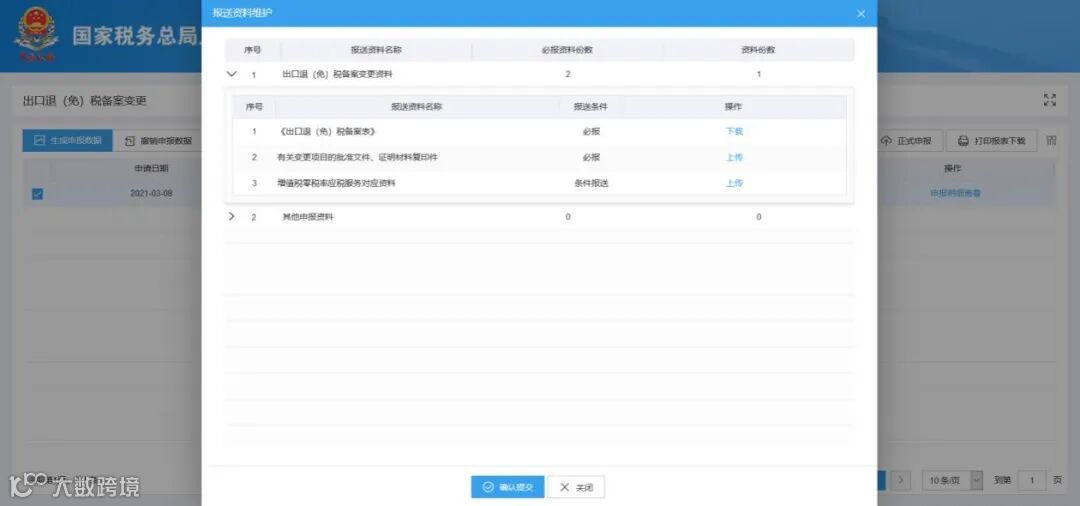Click the national emblem logo in header
The image size is (1080, 506).
(37, 34)
